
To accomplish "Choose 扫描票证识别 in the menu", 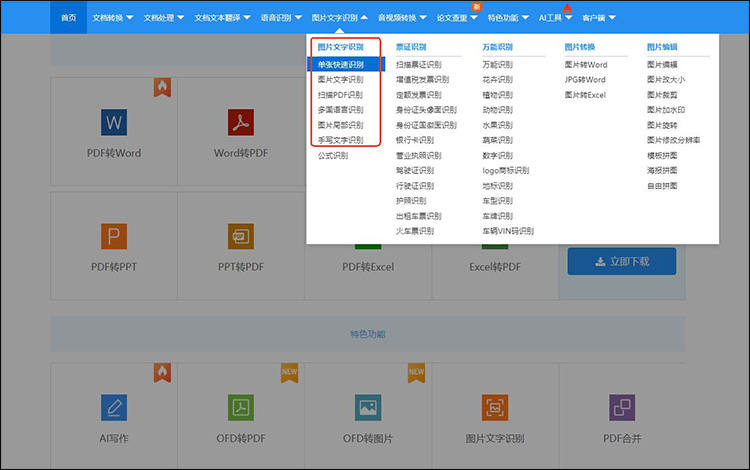I will point(419,65).
